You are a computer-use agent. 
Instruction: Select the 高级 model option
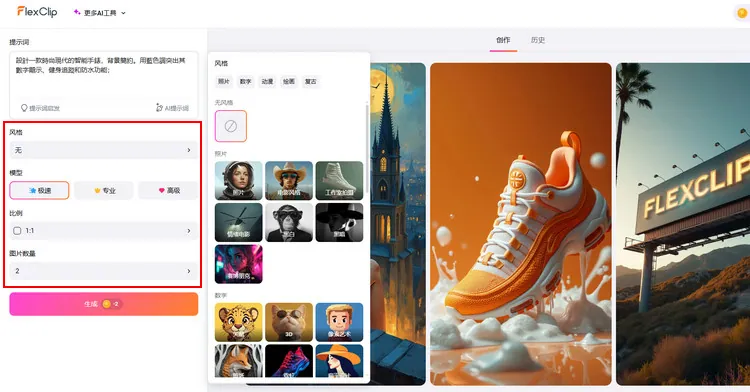pyautogui.click(x=168, y=190)
